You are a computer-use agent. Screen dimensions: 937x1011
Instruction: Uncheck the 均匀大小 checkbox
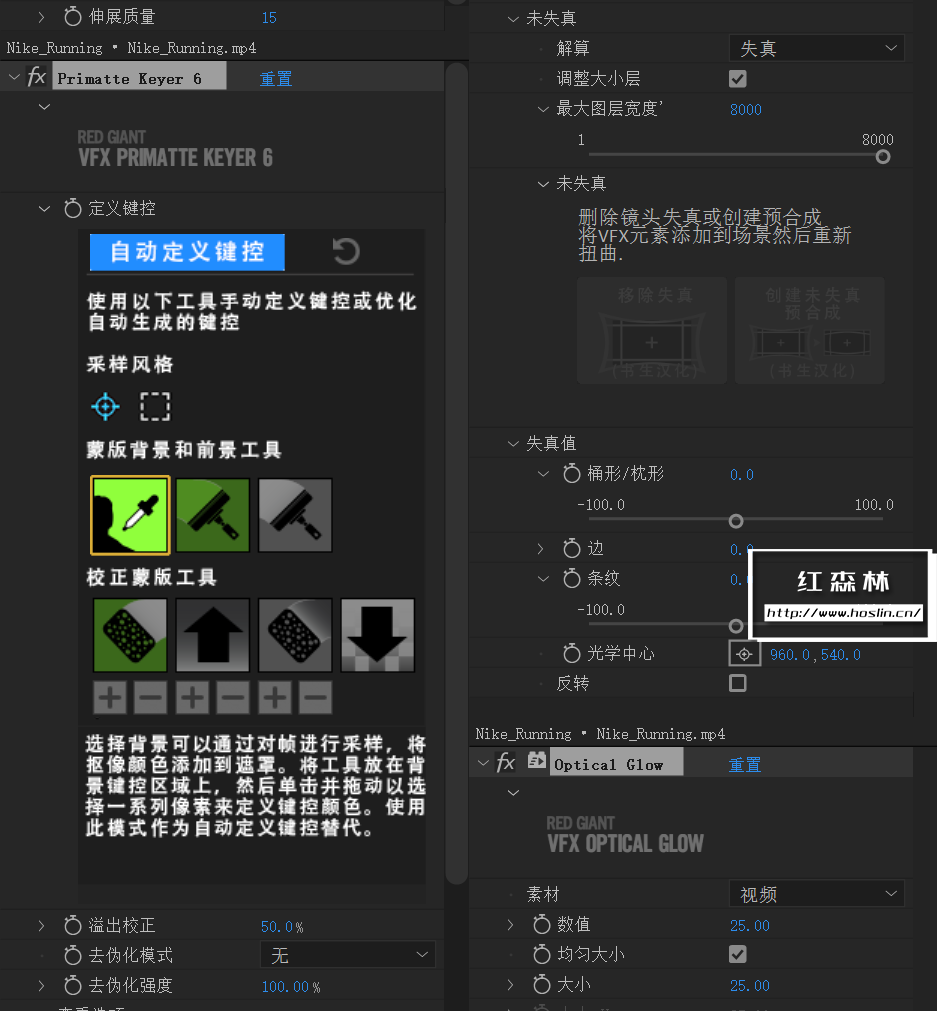point(738,954)
